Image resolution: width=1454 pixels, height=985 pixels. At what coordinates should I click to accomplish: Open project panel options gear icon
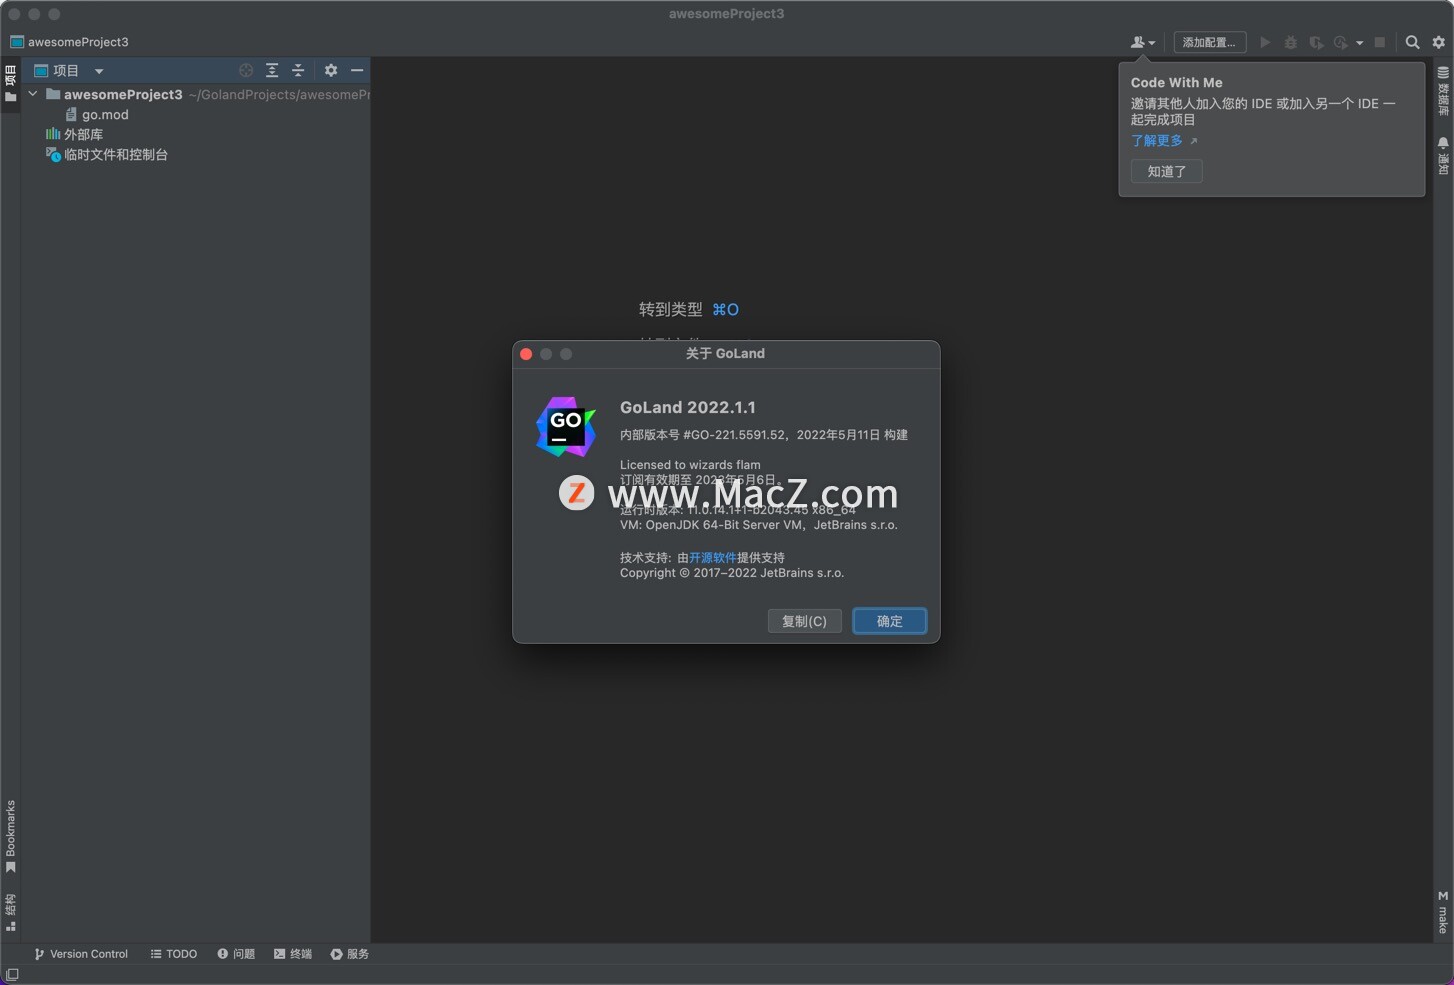331,70
